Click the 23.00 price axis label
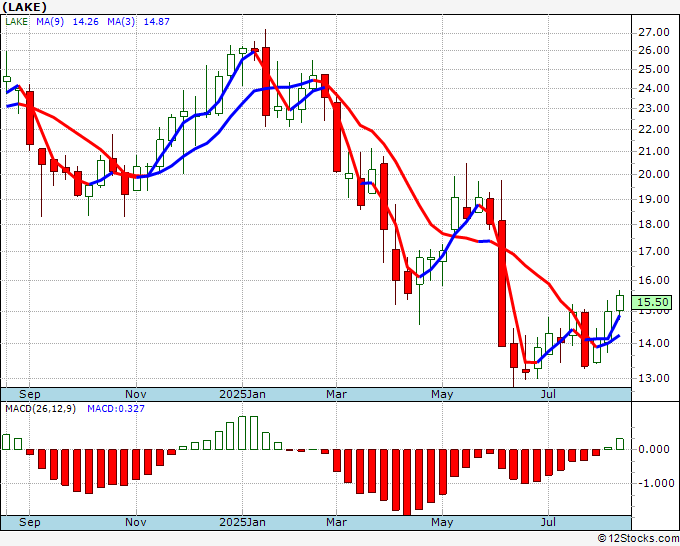 point(654,108)
